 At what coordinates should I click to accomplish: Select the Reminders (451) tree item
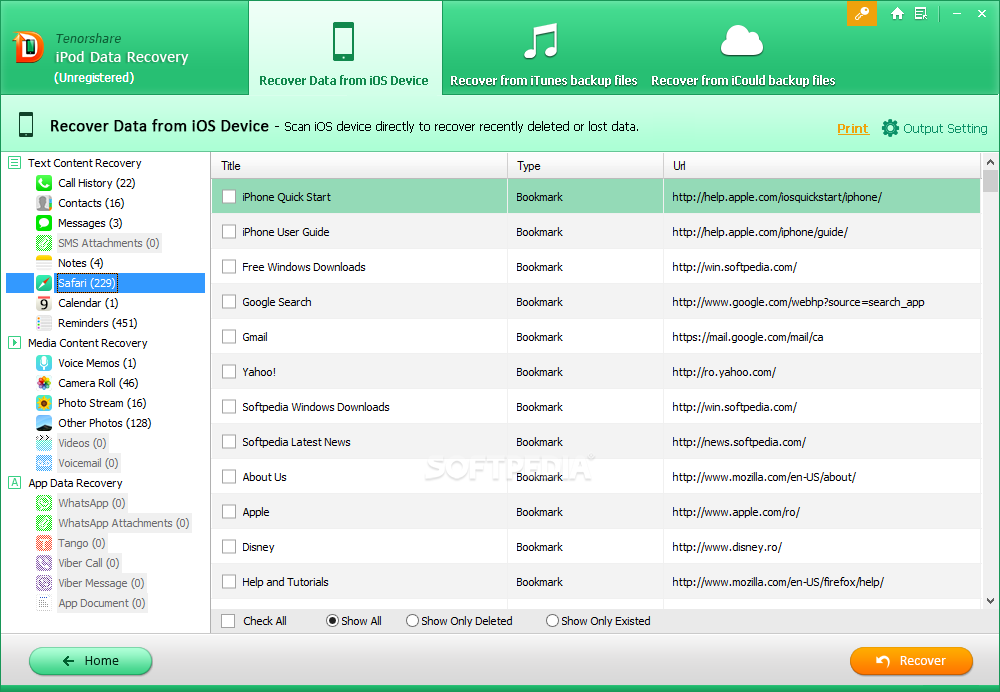click(98, 323)
